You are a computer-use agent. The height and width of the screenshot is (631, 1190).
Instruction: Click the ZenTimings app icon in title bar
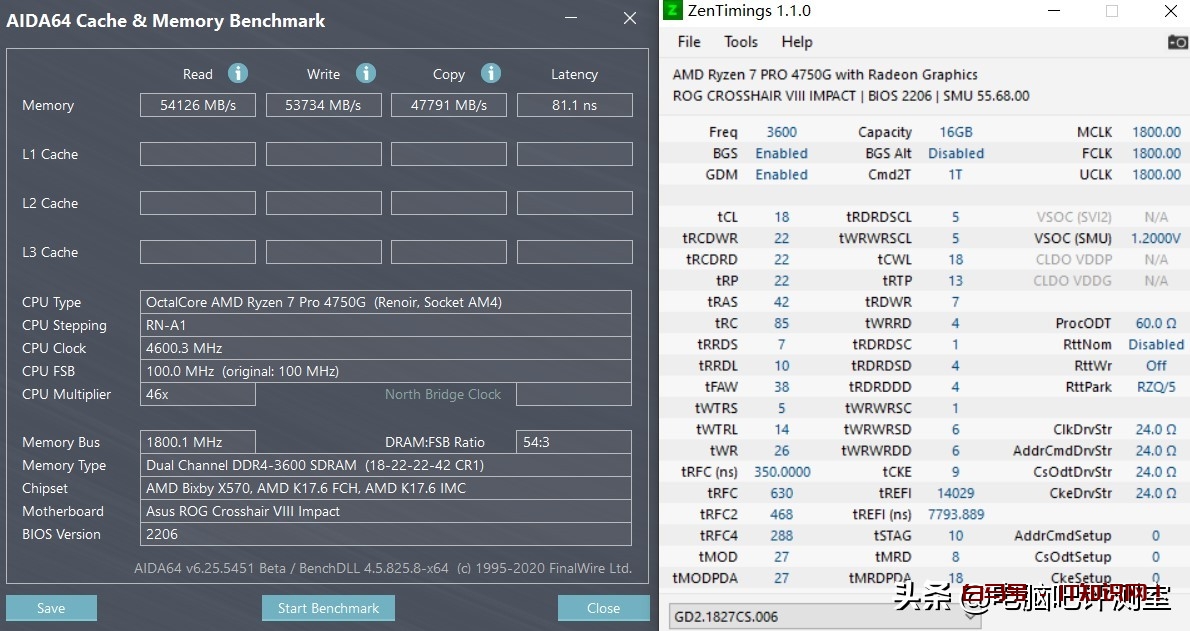pos(673,11)
